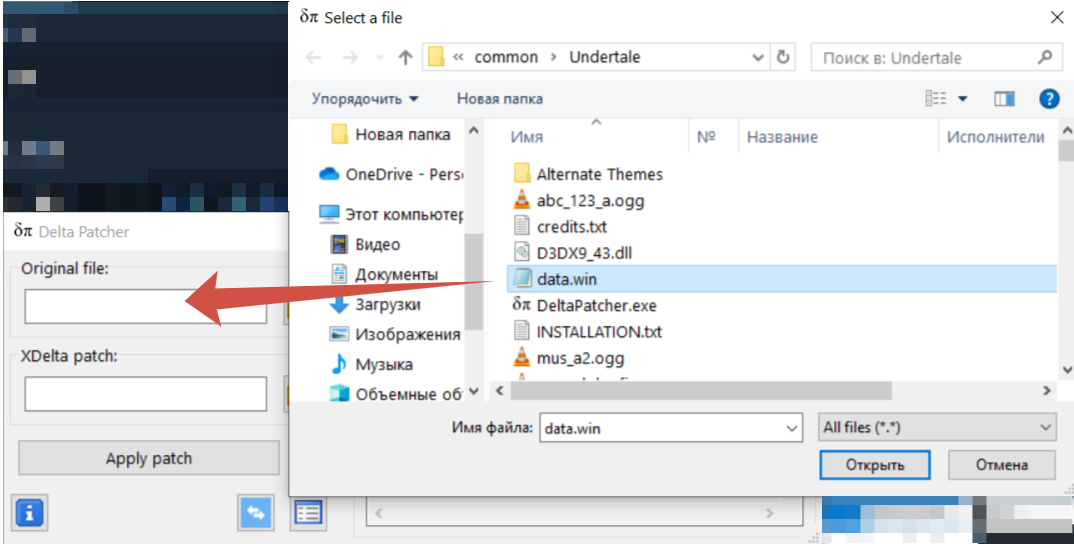Select mus_a2.ogg file

point(580,358)
